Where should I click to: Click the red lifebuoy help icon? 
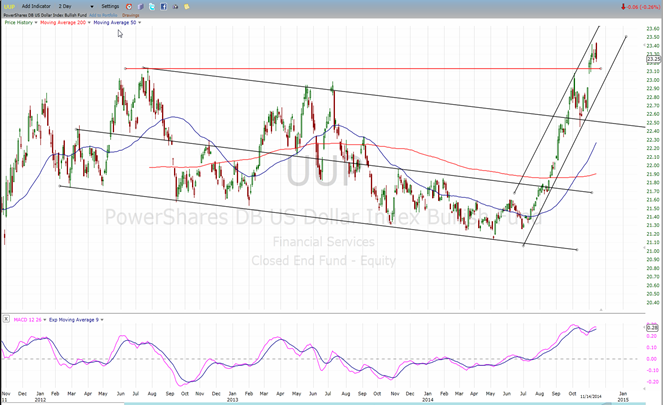(x=129, y=7)
